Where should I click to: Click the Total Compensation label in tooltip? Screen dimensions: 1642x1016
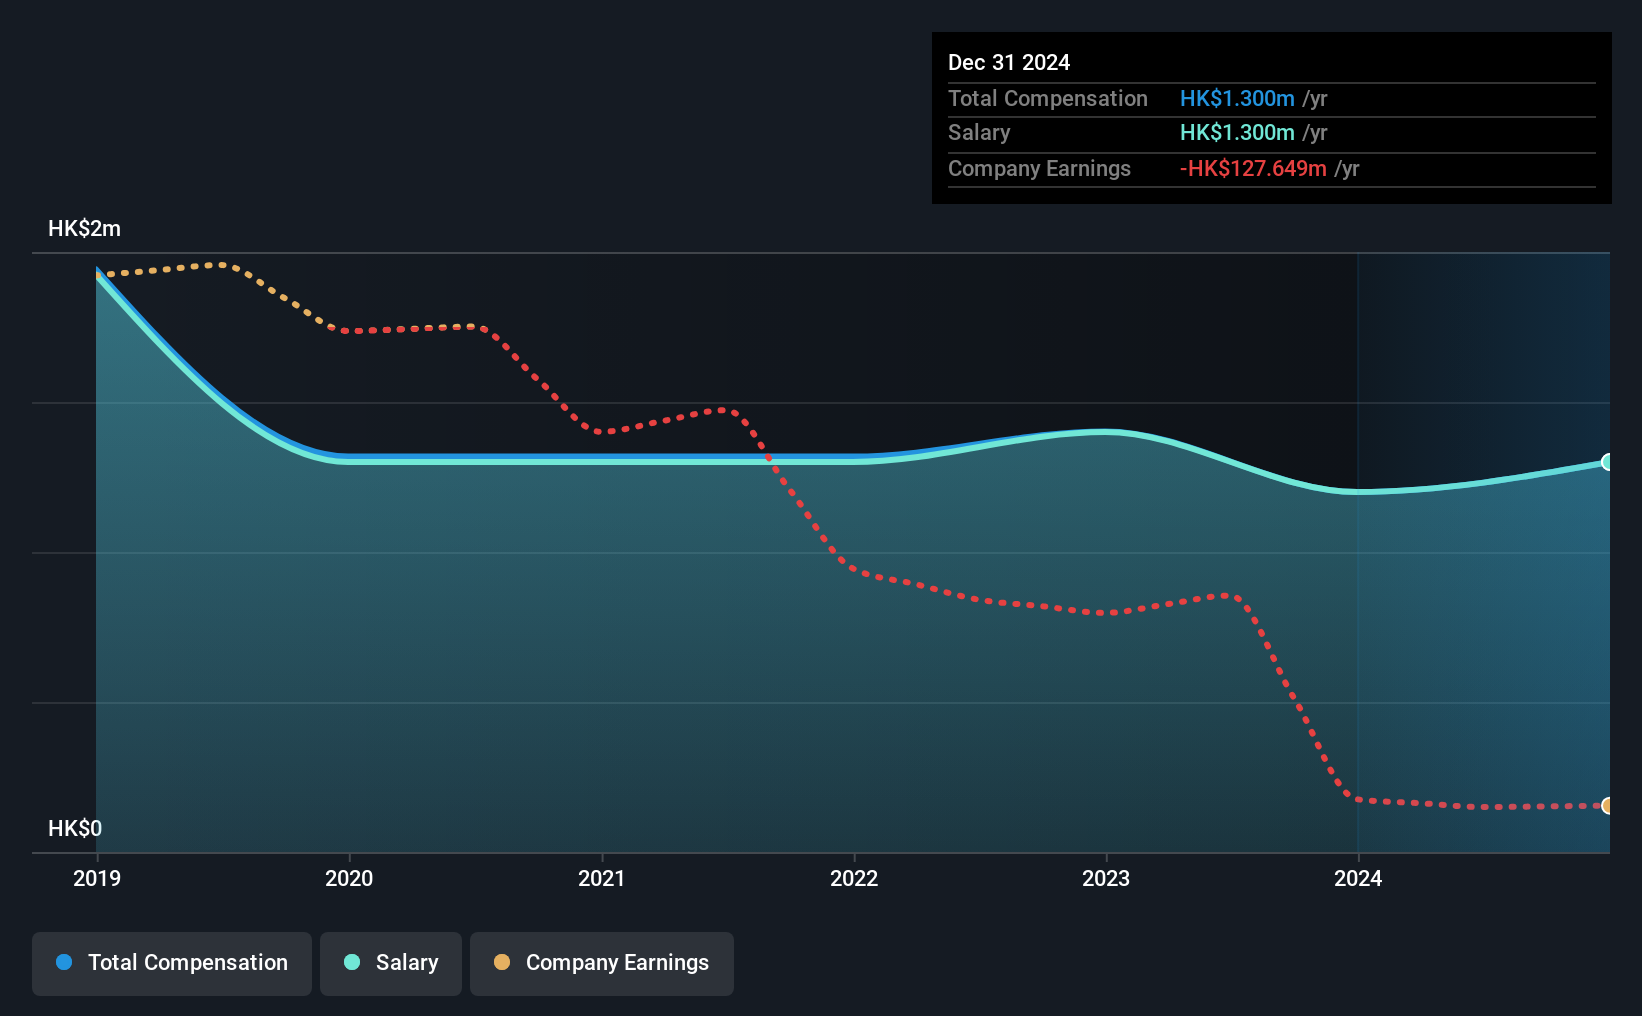point(1048,98)
